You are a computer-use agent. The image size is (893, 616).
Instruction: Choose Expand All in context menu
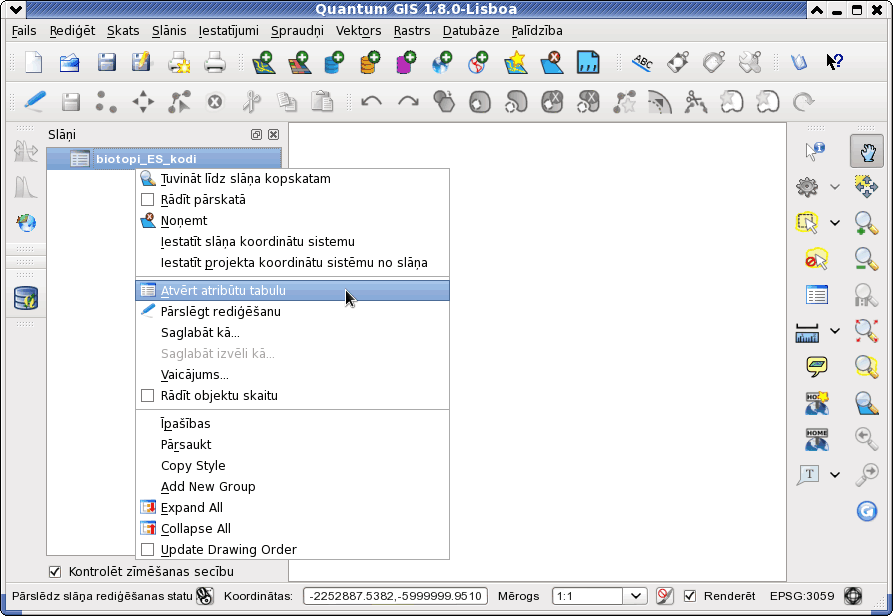[292, 508]
